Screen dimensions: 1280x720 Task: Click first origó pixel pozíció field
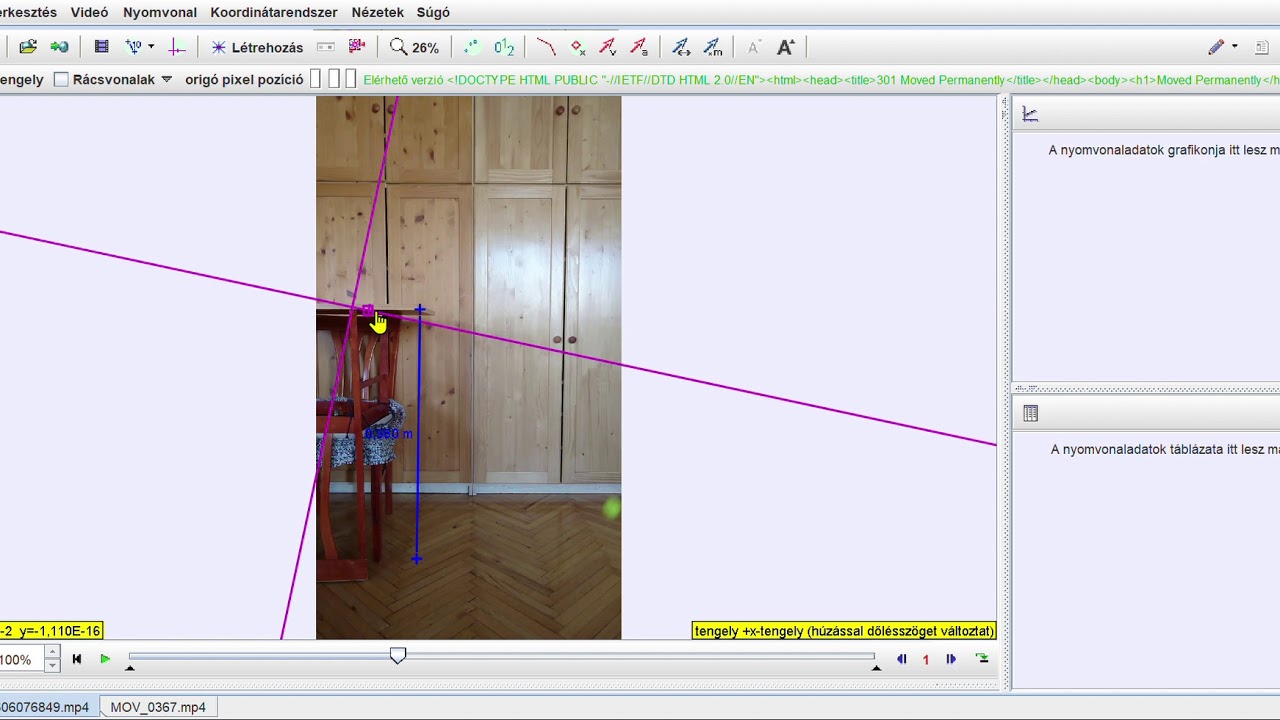[315, 79]
